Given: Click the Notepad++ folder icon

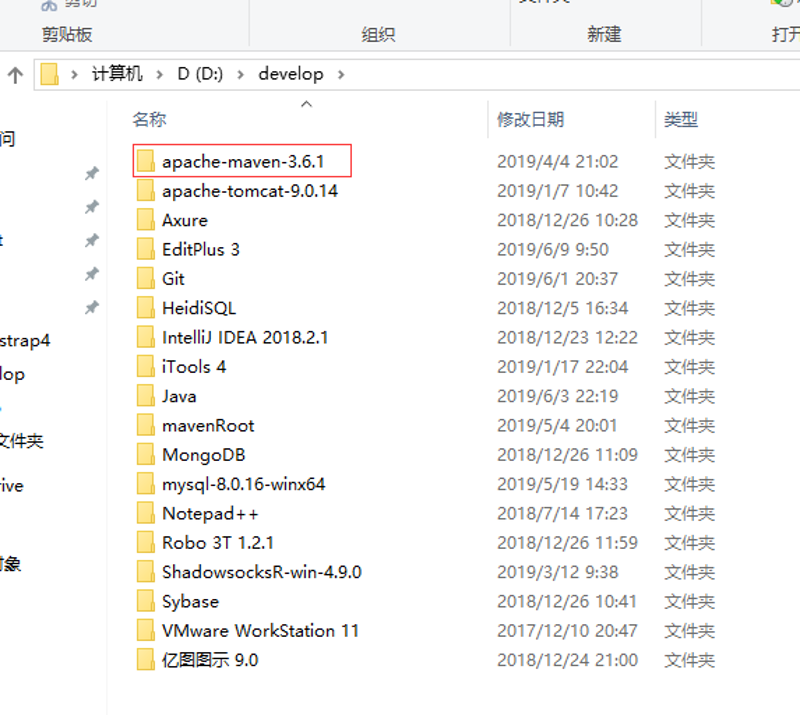Looking at the screenshot, I should pos(145,513).
